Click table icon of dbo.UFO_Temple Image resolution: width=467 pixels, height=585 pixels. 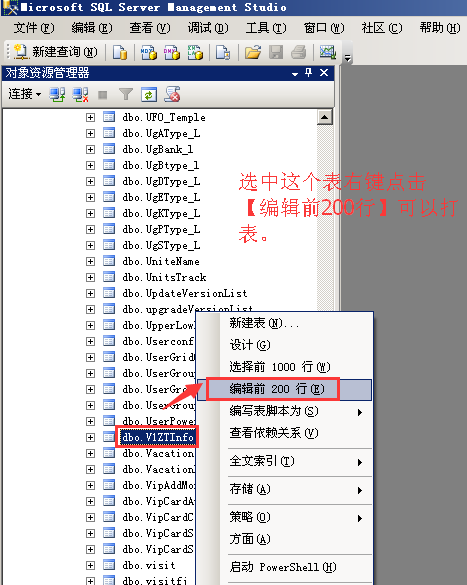point(109,117)
